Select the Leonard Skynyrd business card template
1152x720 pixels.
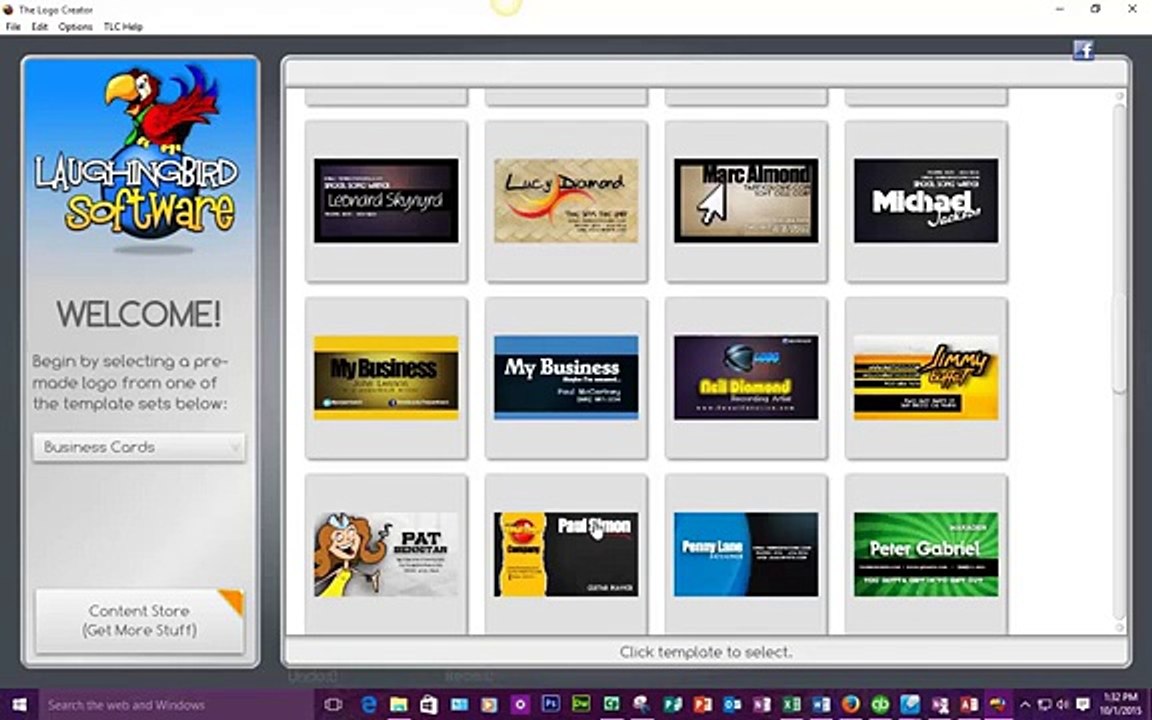tap(386, 201)
